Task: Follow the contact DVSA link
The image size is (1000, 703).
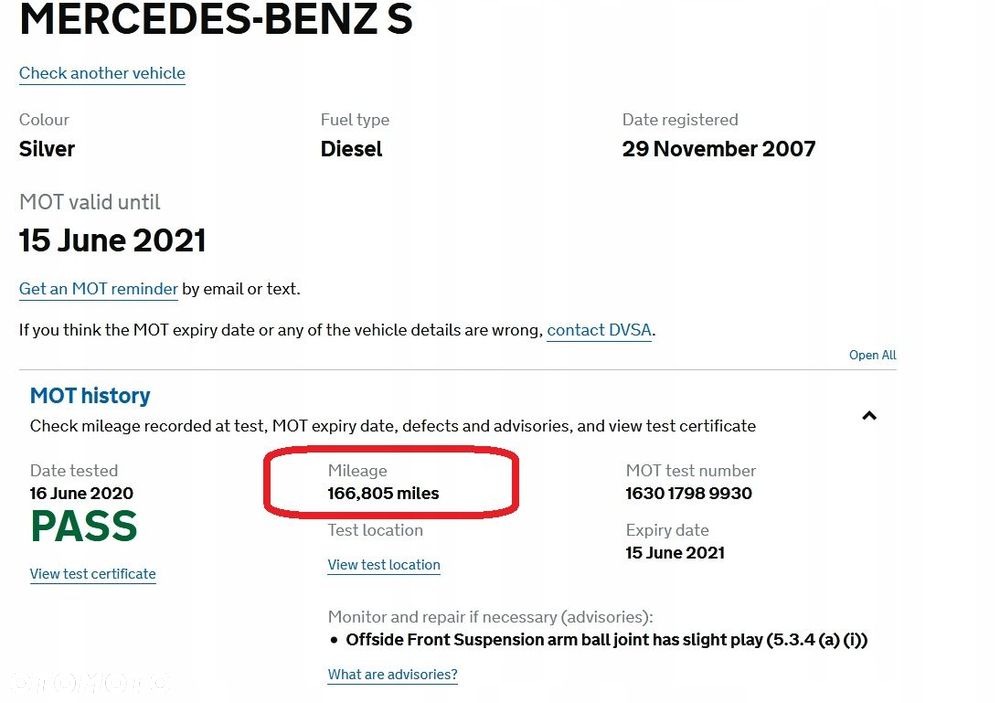Action: (x=600, y=330)
